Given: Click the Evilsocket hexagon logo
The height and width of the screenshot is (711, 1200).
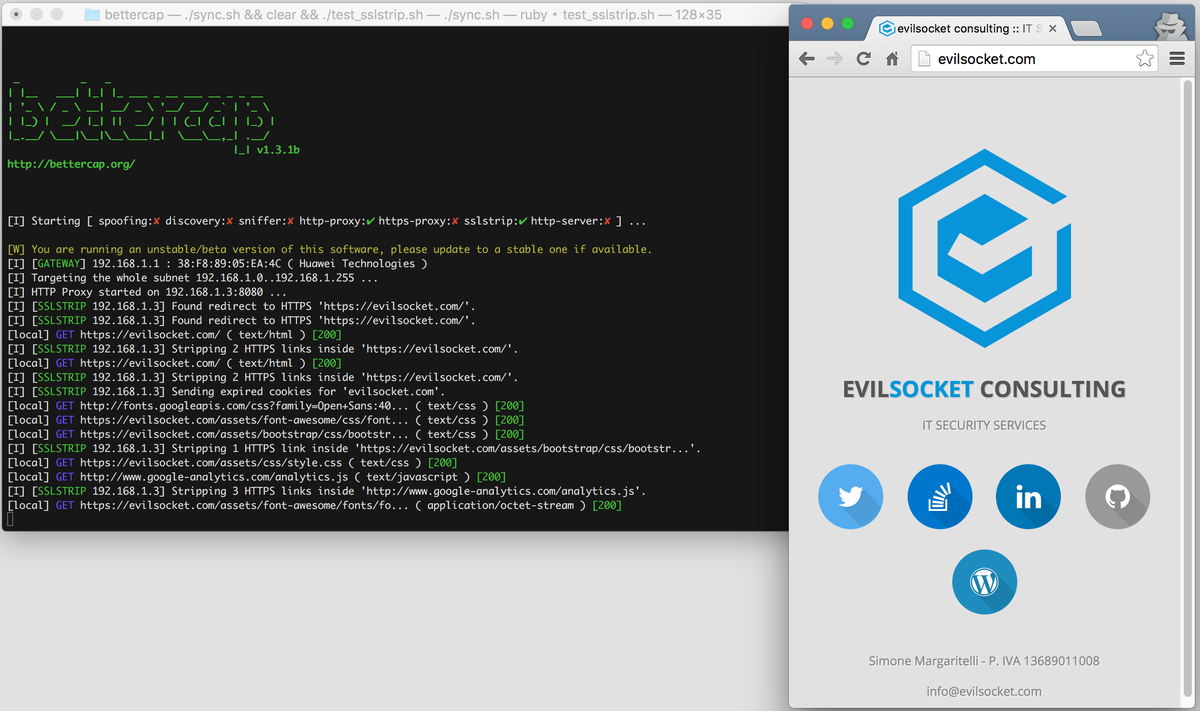Looking at the screenshot, I should (x=984, y=248).
